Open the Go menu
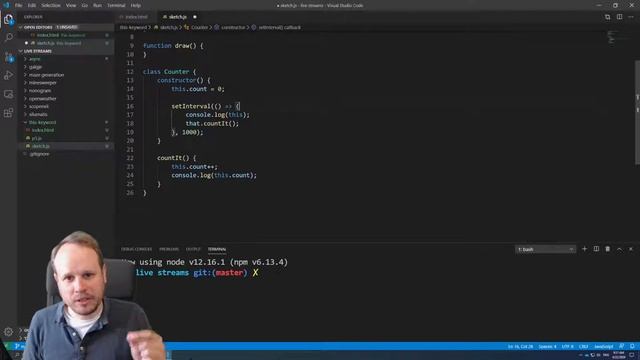 point(84,5)
